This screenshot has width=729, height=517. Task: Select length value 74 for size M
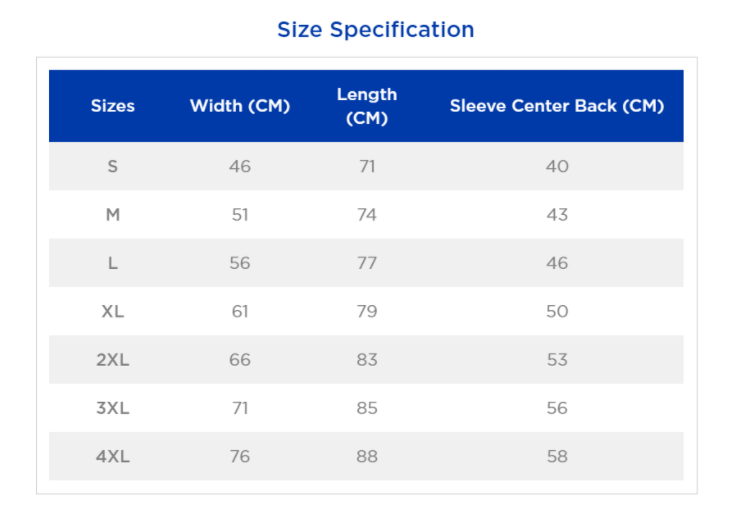point(367,215)
